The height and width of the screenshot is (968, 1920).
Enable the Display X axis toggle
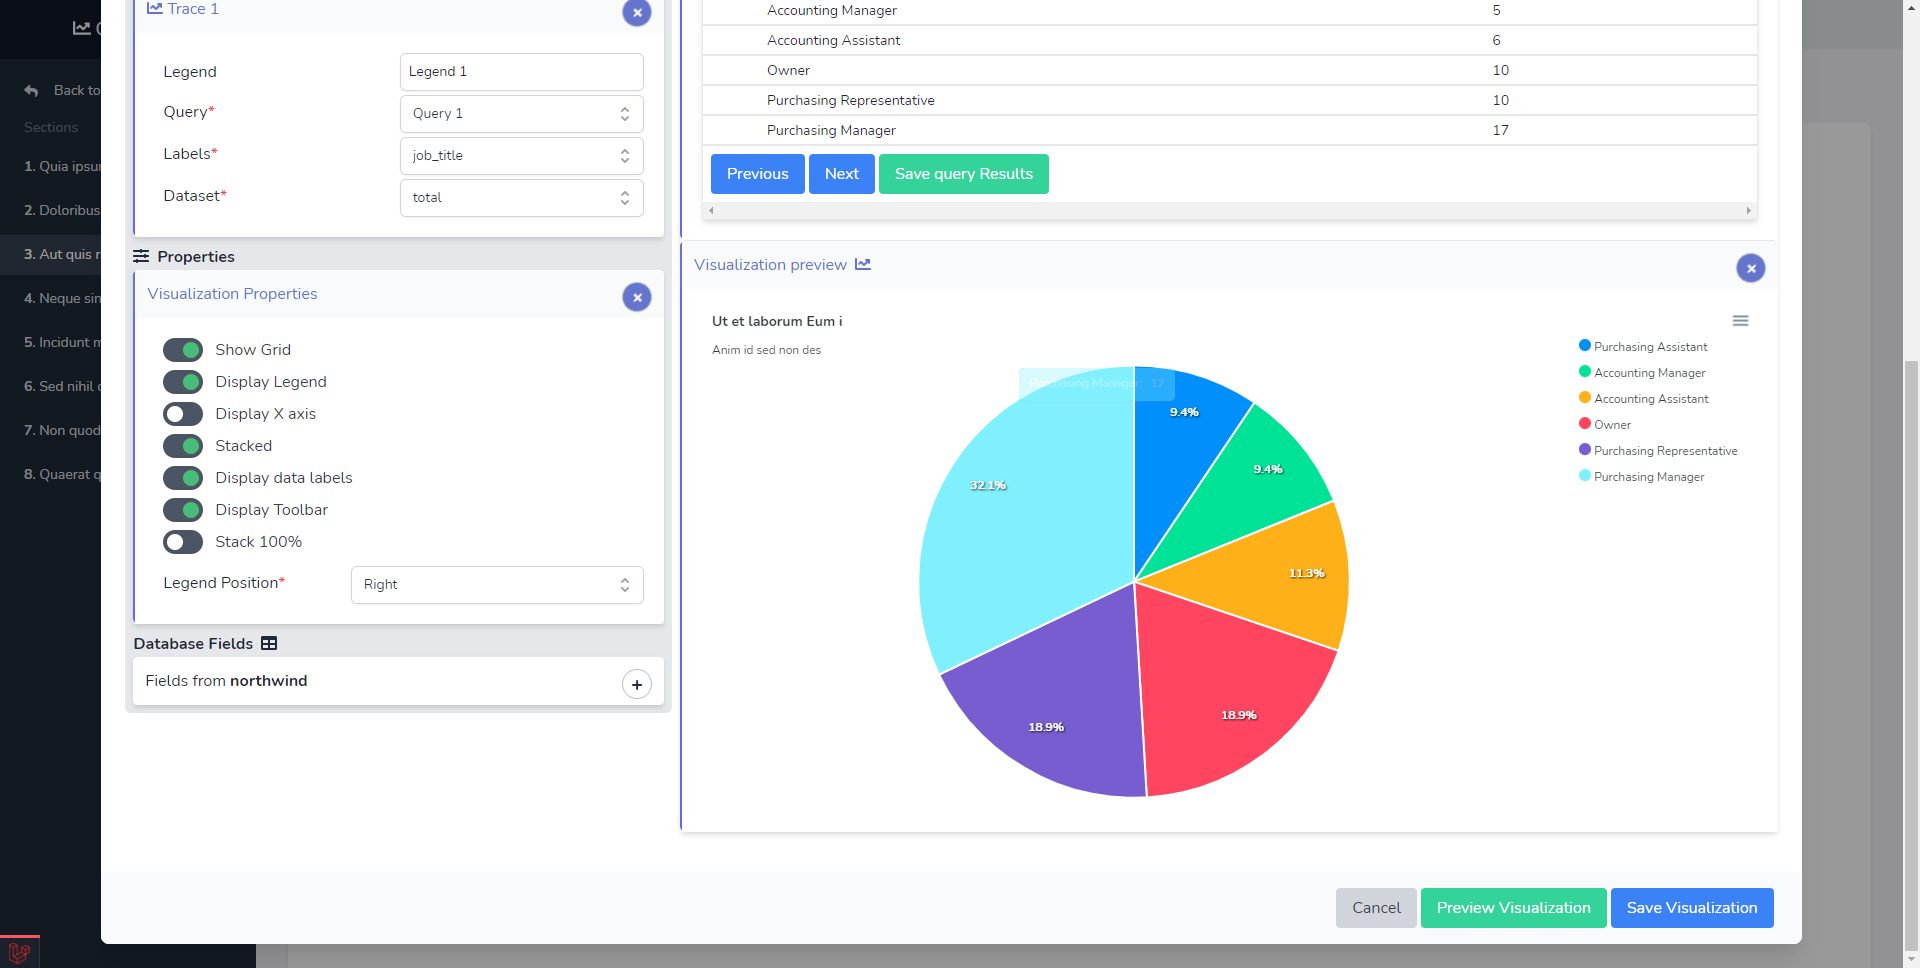coord(183,414)
